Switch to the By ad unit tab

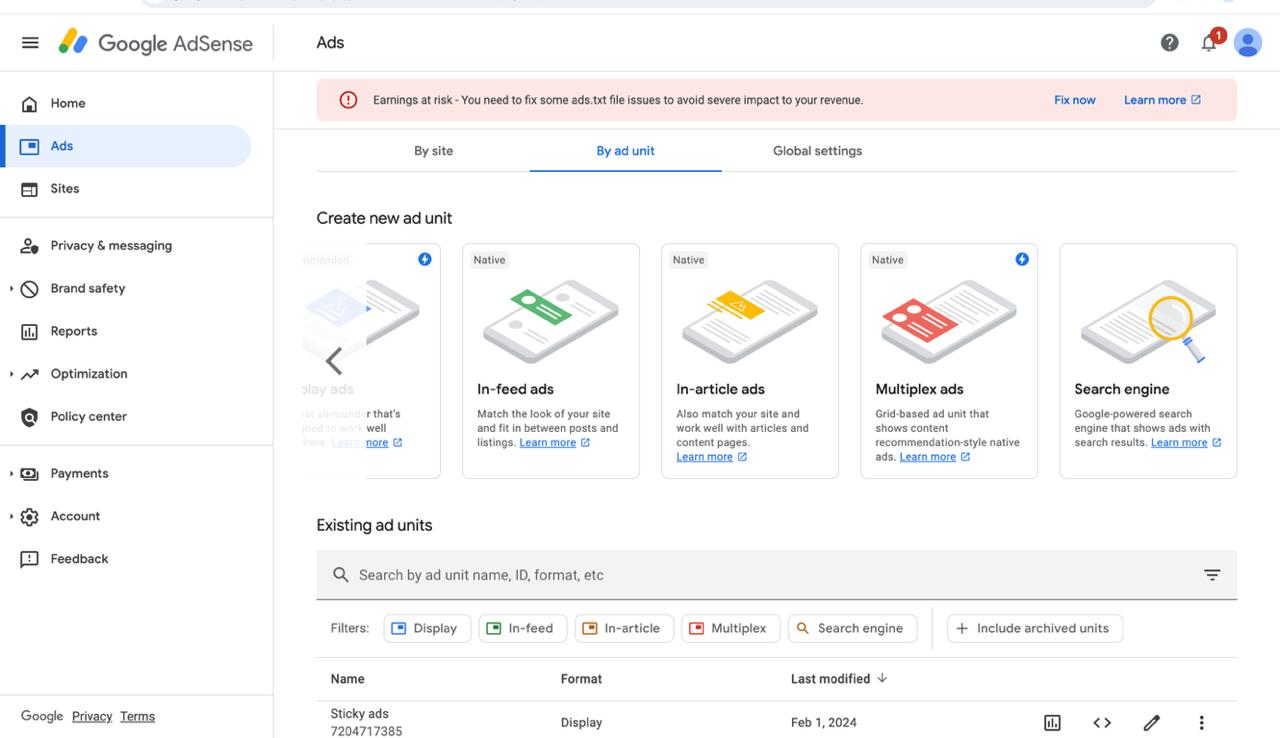click(x=625, y=151)
